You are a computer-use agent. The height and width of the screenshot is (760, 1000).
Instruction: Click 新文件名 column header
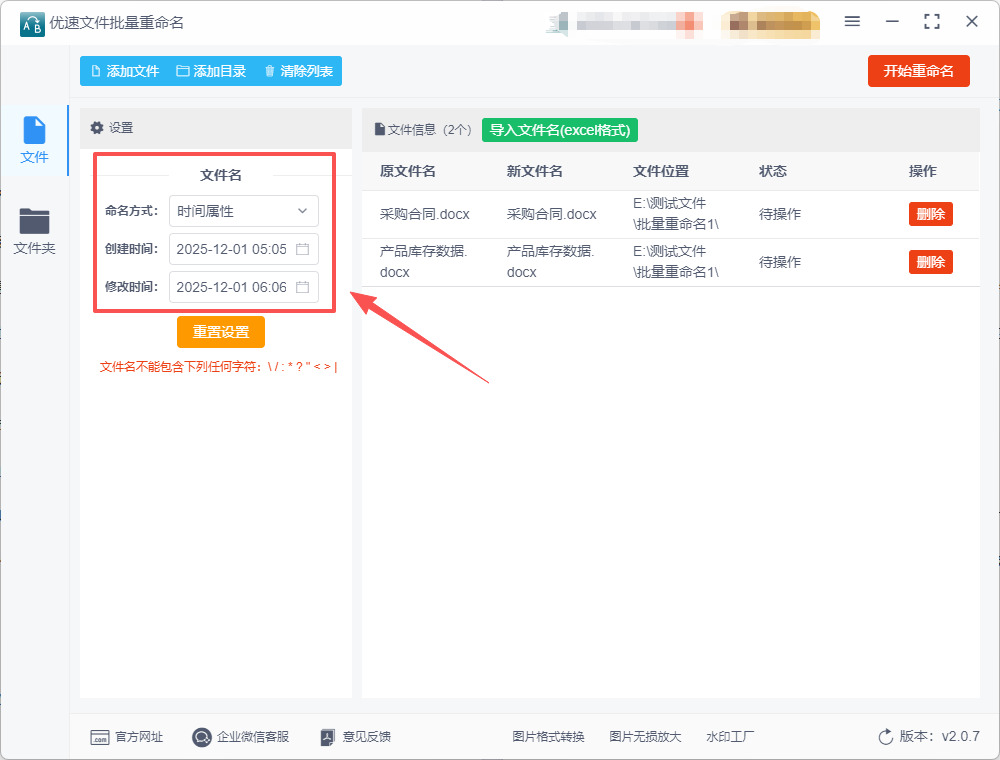coord(534,171)
